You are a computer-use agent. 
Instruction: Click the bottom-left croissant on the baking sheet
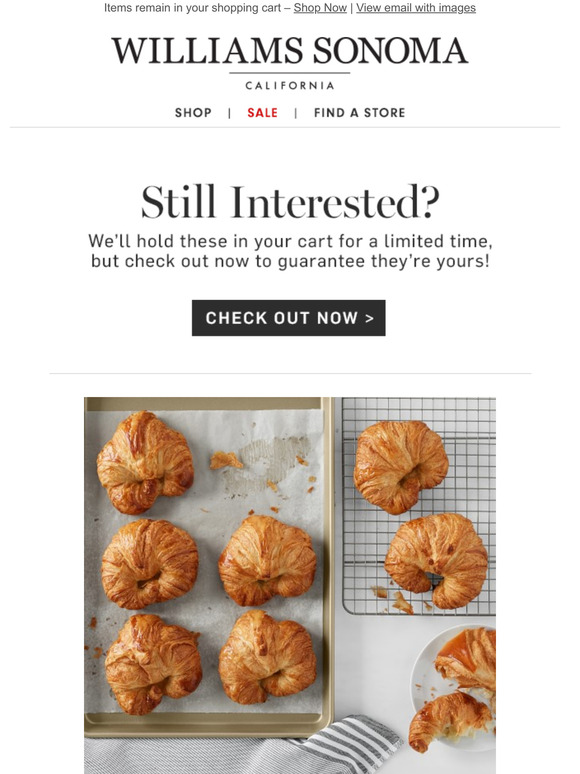(x=154, y=664)
